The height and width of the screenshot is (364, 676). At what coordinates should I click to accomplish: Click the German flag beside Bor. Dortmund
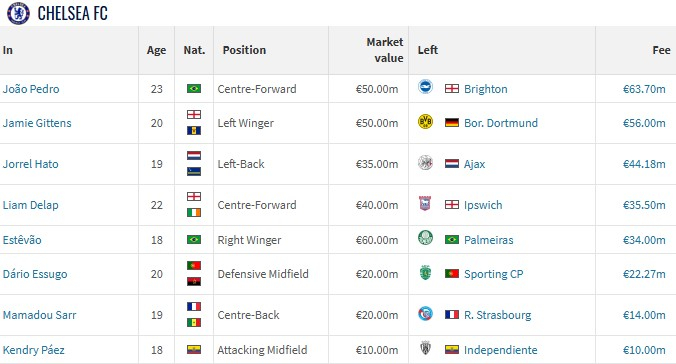pos(451,123)
